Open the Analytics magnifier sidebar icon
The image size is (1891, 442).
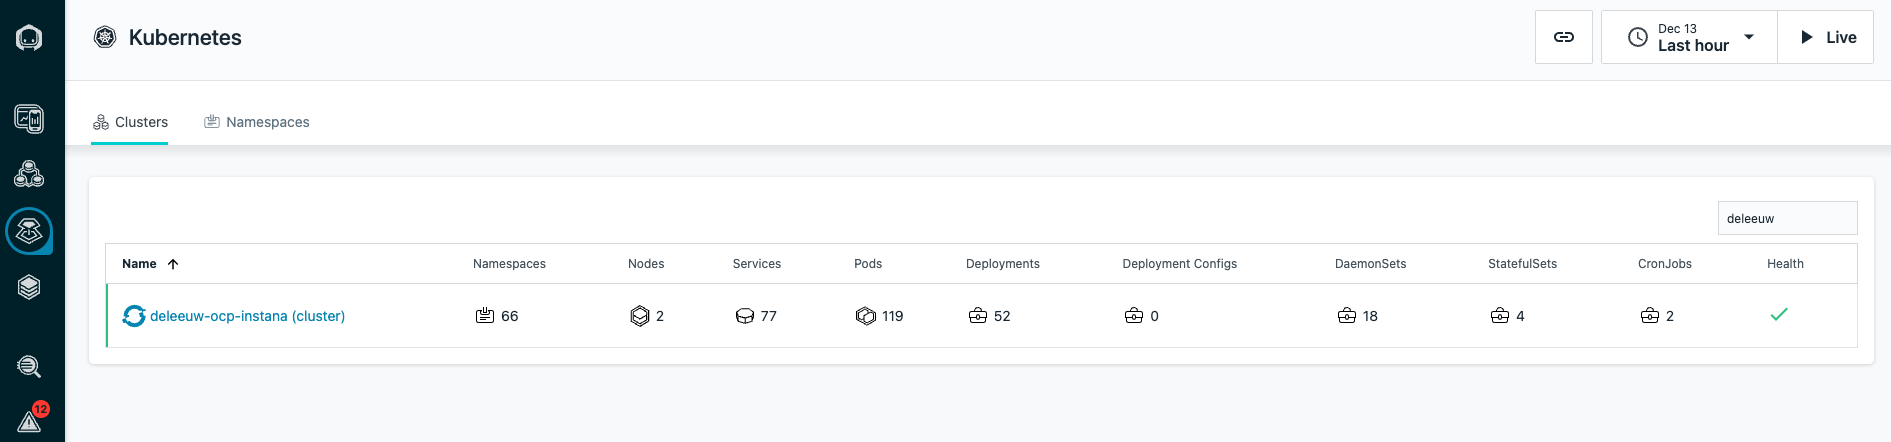click(29, 366)
